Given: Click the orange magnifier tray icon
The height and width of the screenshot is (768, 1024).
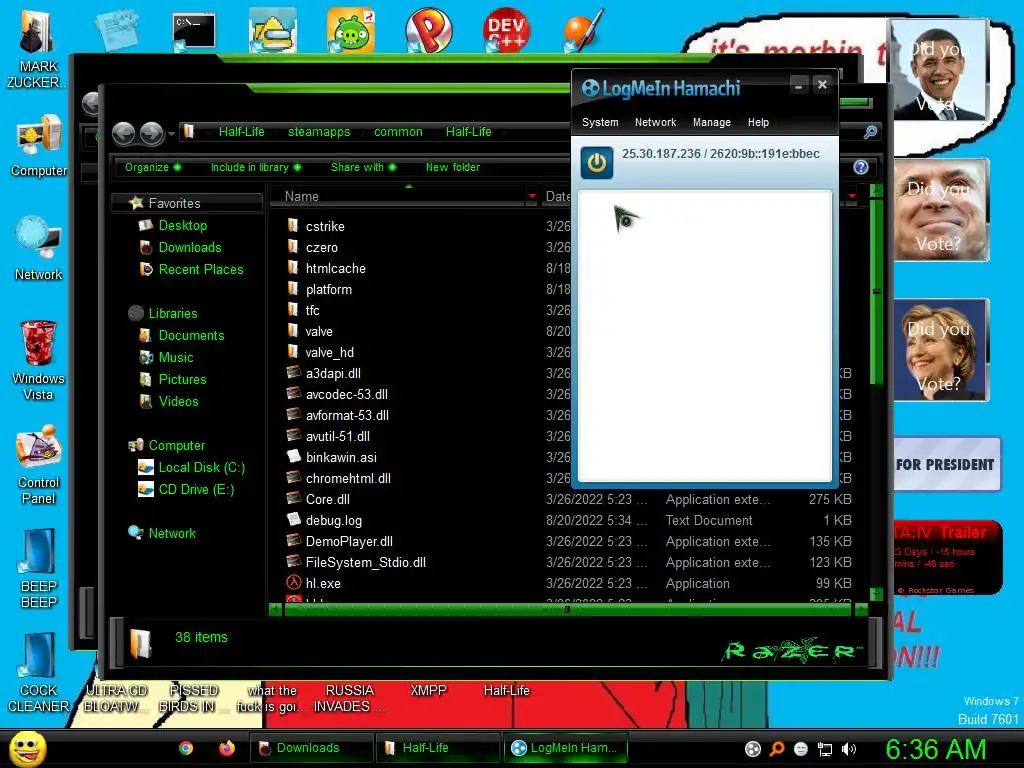Looking at the screenshot, I should (x=776, y=749).
